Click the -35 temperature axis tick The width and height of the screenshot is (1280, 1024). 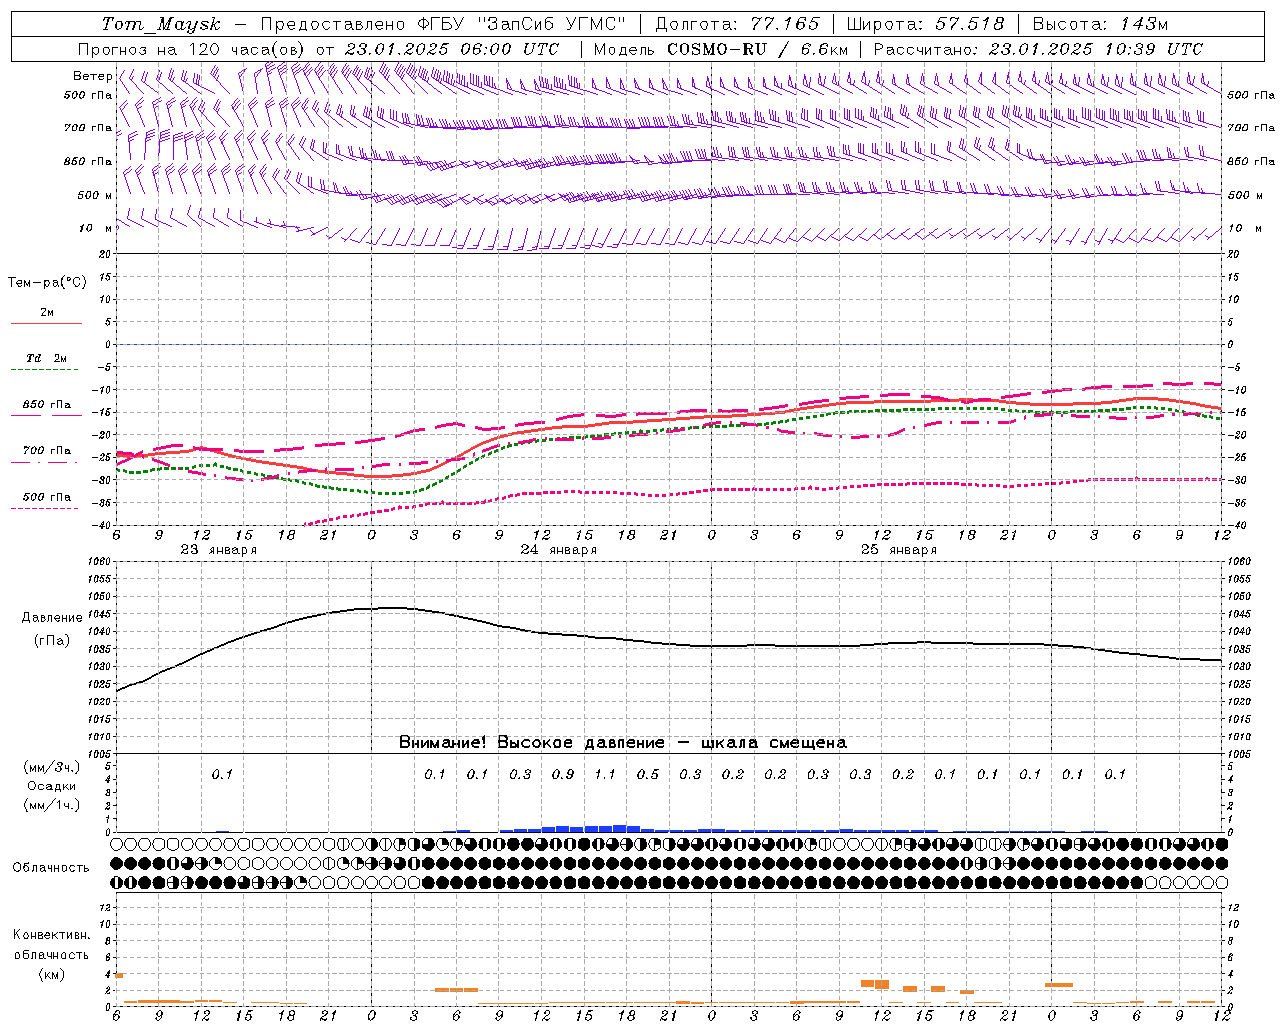[x=102, y=503]
